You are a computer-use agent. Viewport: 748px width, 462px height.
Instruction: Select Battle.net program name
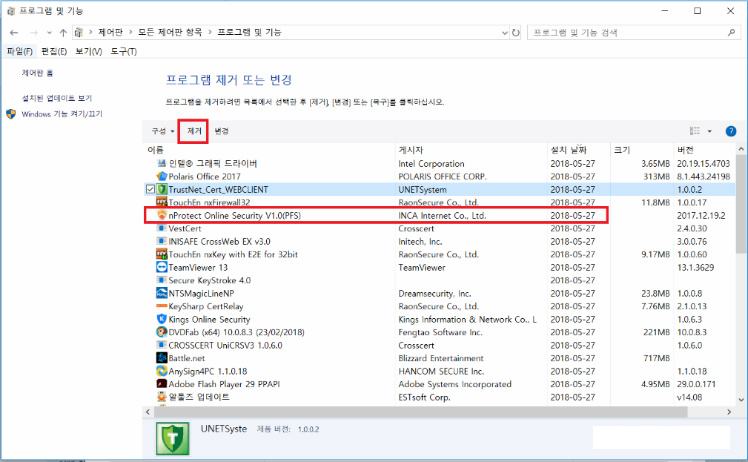point(187,358)
